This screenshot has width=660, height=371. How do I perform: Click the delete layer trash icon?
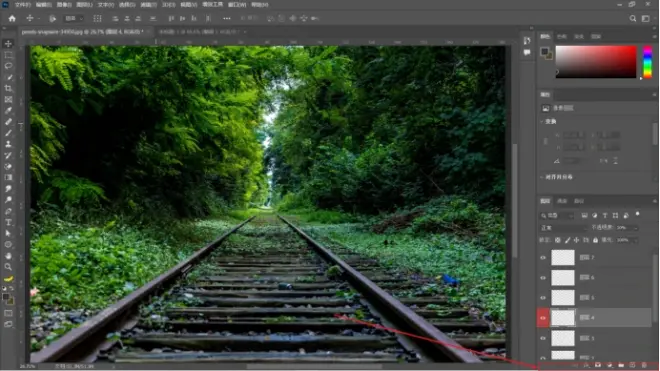[644, 365]
